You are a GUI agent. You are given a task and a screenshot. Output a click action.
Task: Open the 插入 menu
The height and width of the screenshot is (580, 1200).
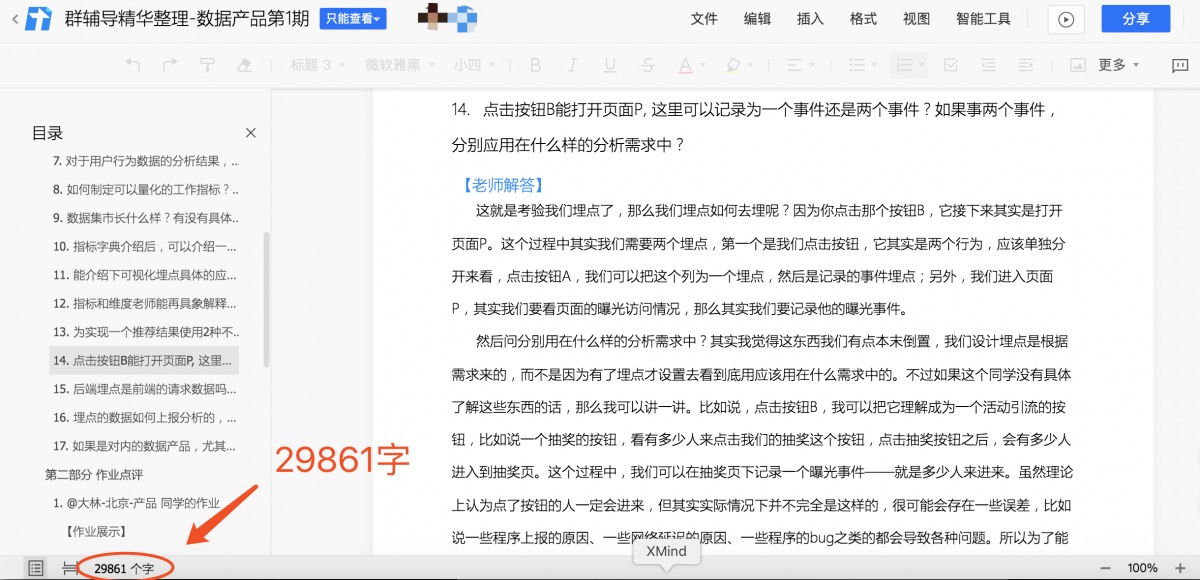pyautogui.click(x=810, y=19)
